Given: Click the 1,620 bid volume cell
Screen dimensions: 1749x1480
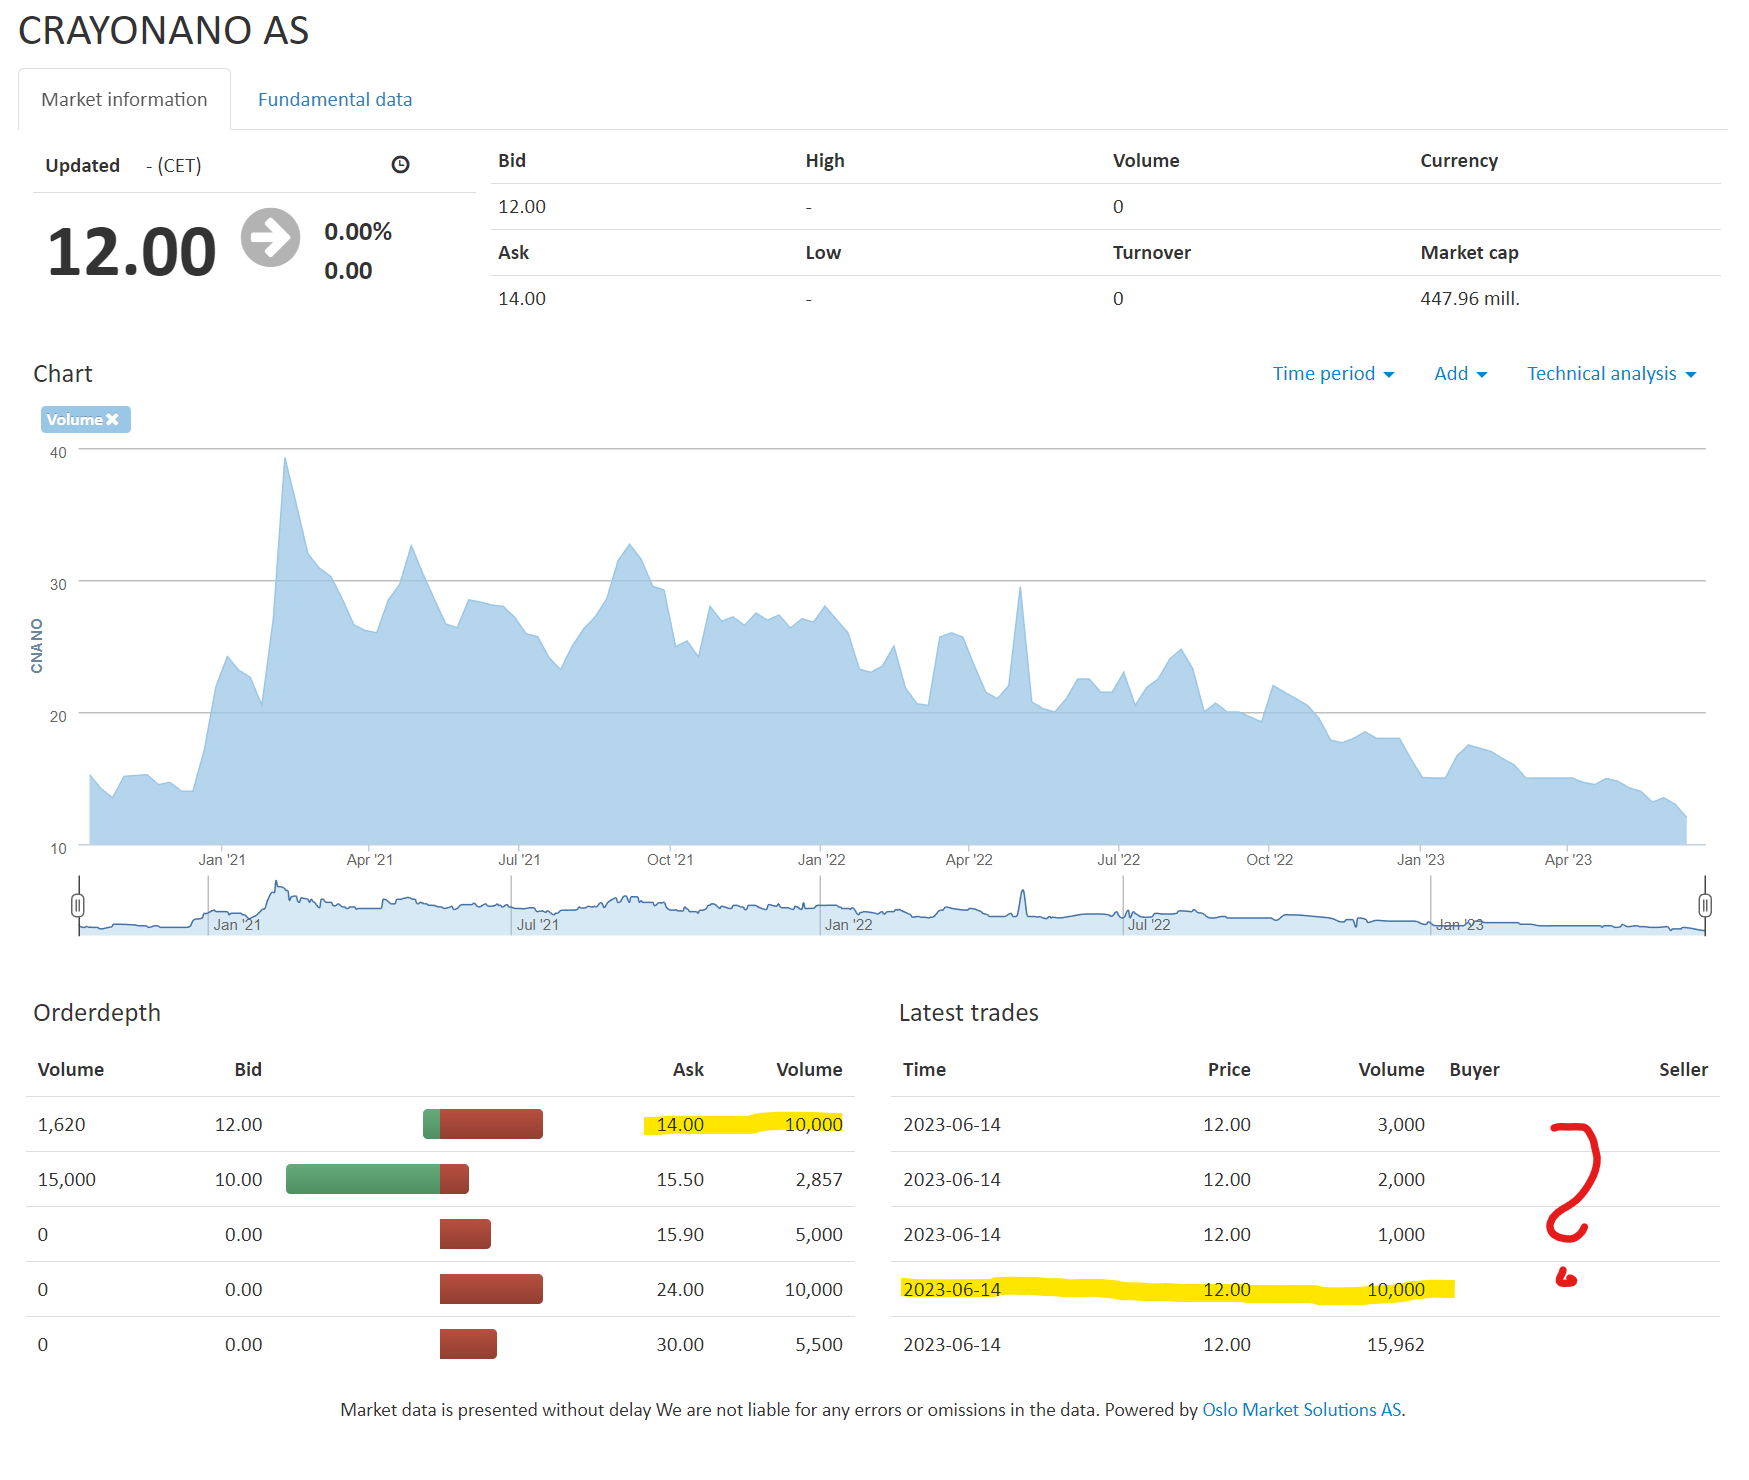Looking at the screenshot, I should click(x=61, y=1124).
